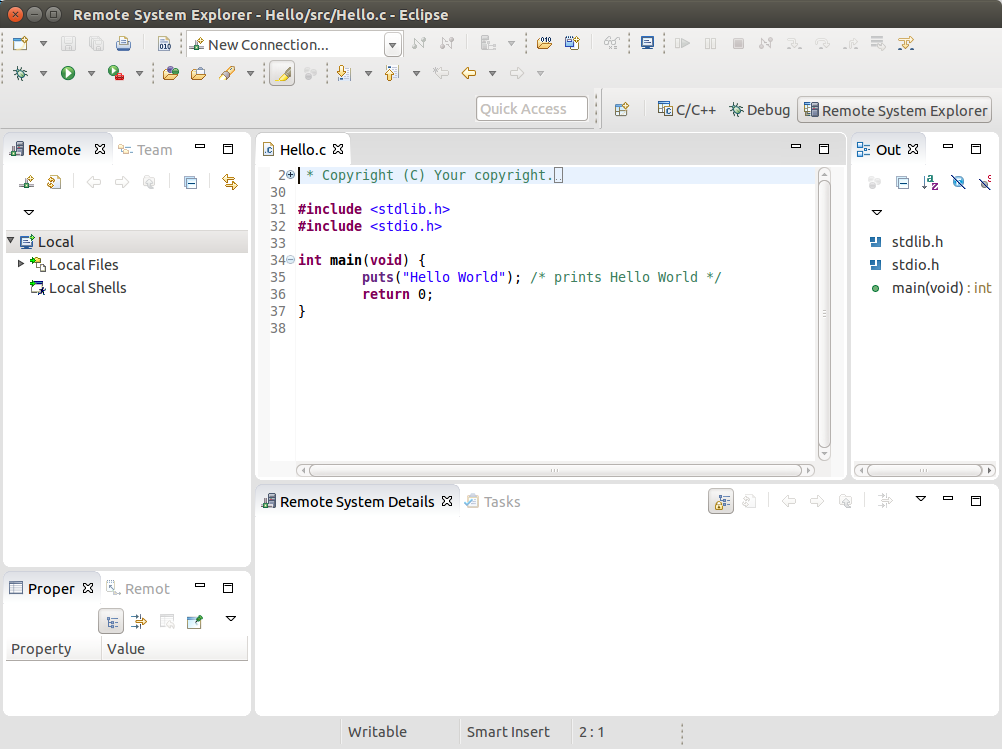The width and height of the screenshot is (1002, 749).
Task: Click the Debug bug icon in toolbar
Action: click(21, 73)
